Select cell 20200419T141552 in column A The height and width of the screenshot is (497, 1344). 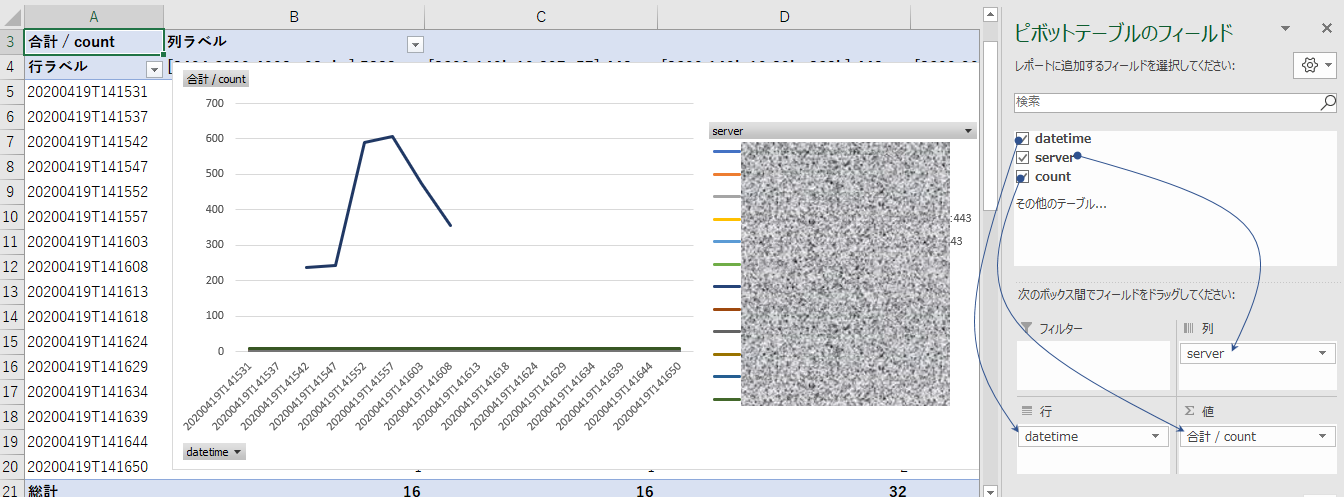[94, 192]
